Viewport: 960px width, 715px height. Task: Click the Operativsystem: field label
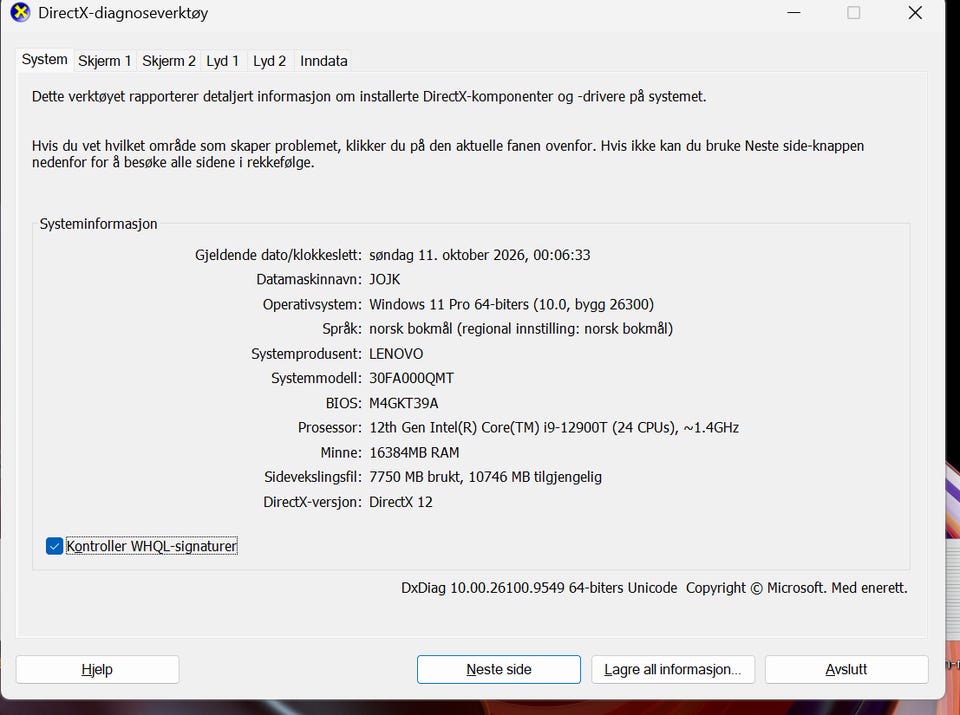(x=312, y=305)
